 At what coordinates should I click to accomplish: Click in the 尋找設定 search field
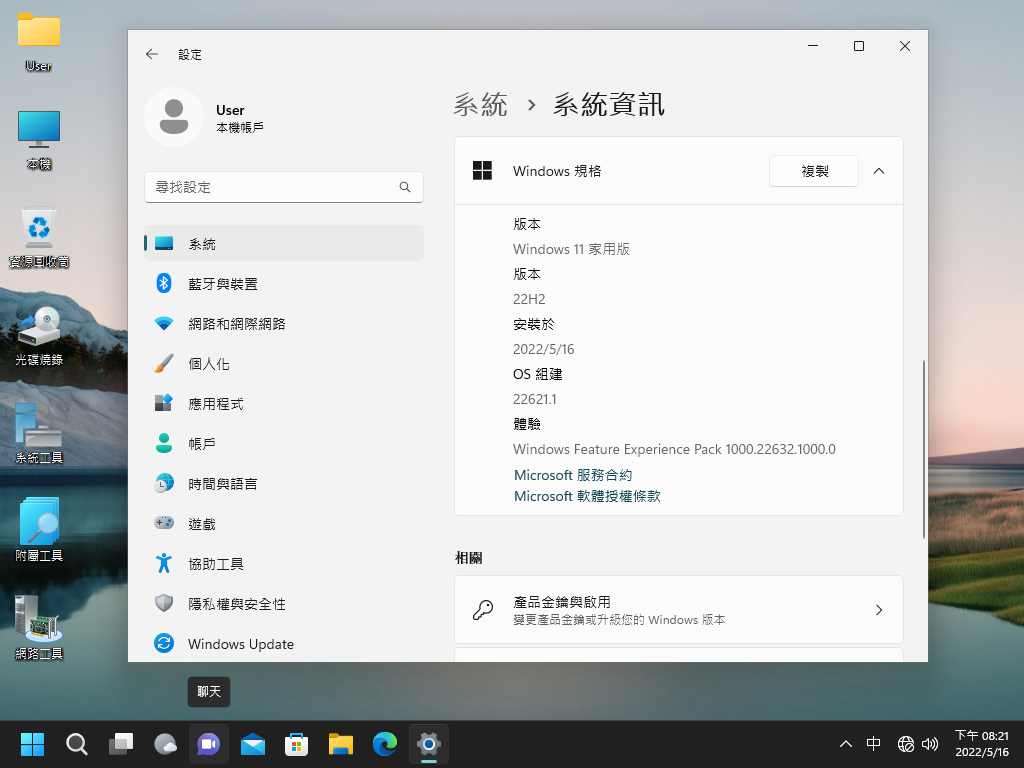284,187
